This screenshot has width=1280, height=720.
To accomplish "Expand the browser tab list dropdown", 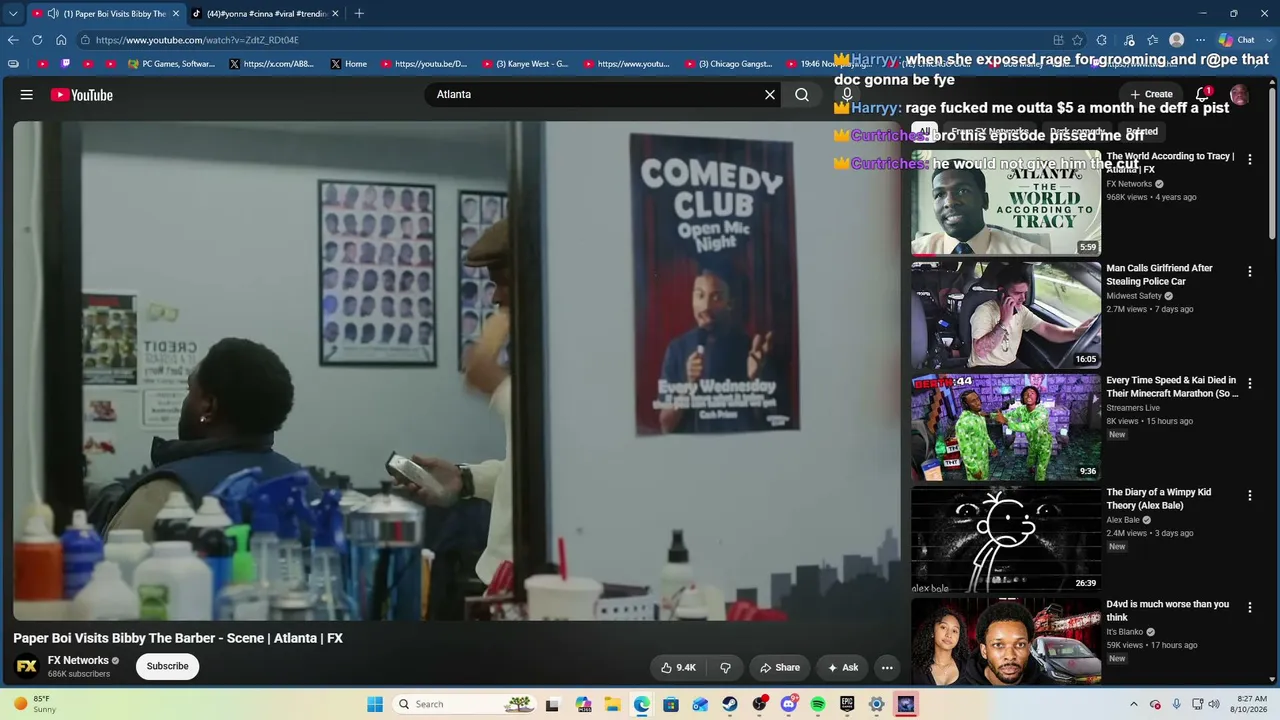I will pos(13,14).
